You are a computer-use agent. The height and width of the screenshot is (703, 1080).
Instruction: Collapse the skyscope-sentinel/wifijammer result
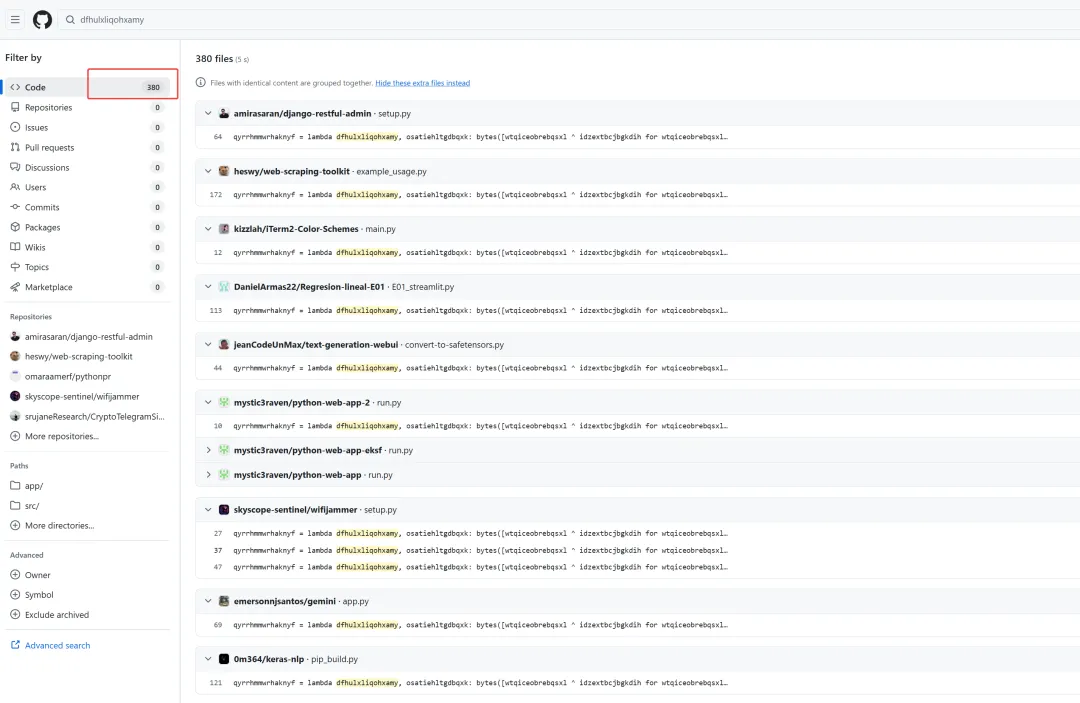[x=208, y=510]
